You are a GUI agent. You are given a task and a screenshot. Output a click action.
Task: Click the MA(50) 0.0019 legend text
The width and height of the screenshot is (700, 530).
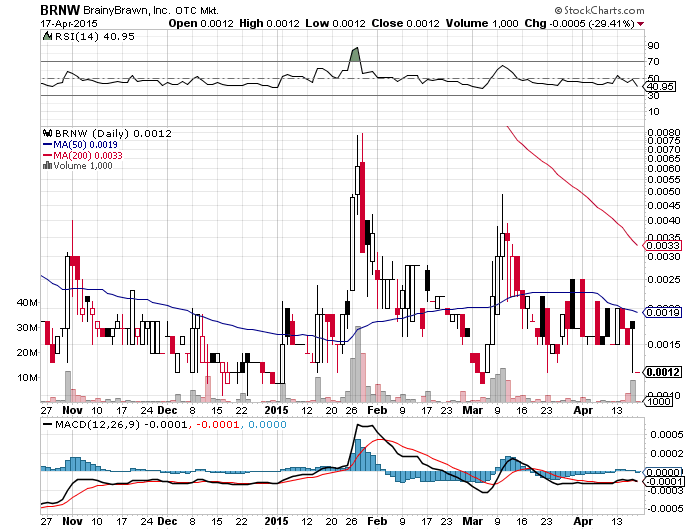pyautogui.click(x=85, y=144)
